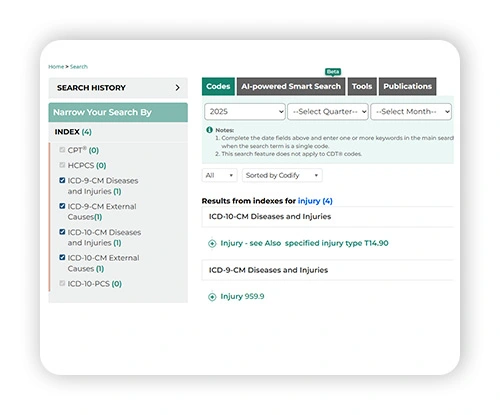The width and height of the screenshot is (500, 415).
Task: Expand the Injury 959.9 plus icon
Action: pyautogui.click(x=212, y=297)
